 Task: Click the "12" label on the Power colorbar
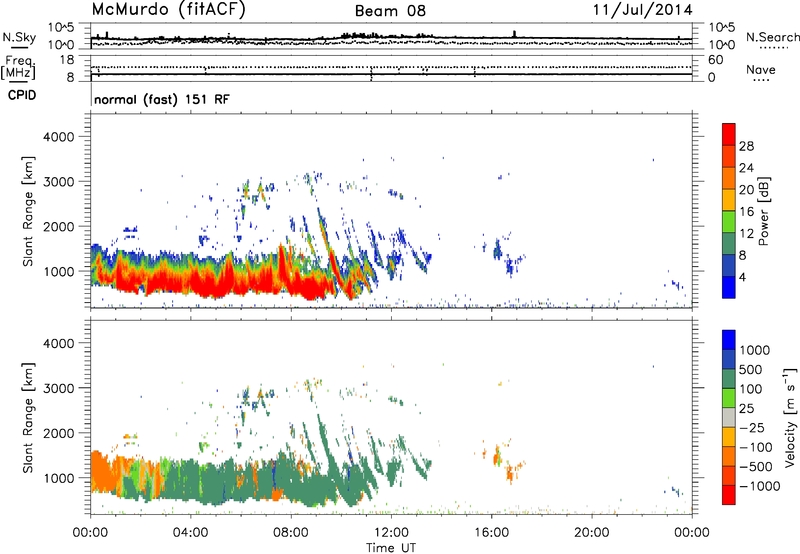(x=746, y=234)
